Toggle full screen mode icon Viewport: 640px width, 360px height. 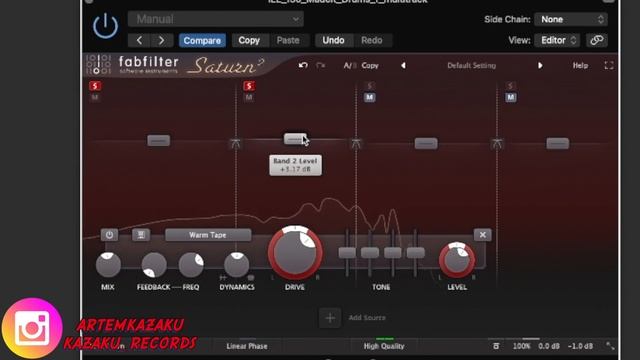[x=609, y=65]
